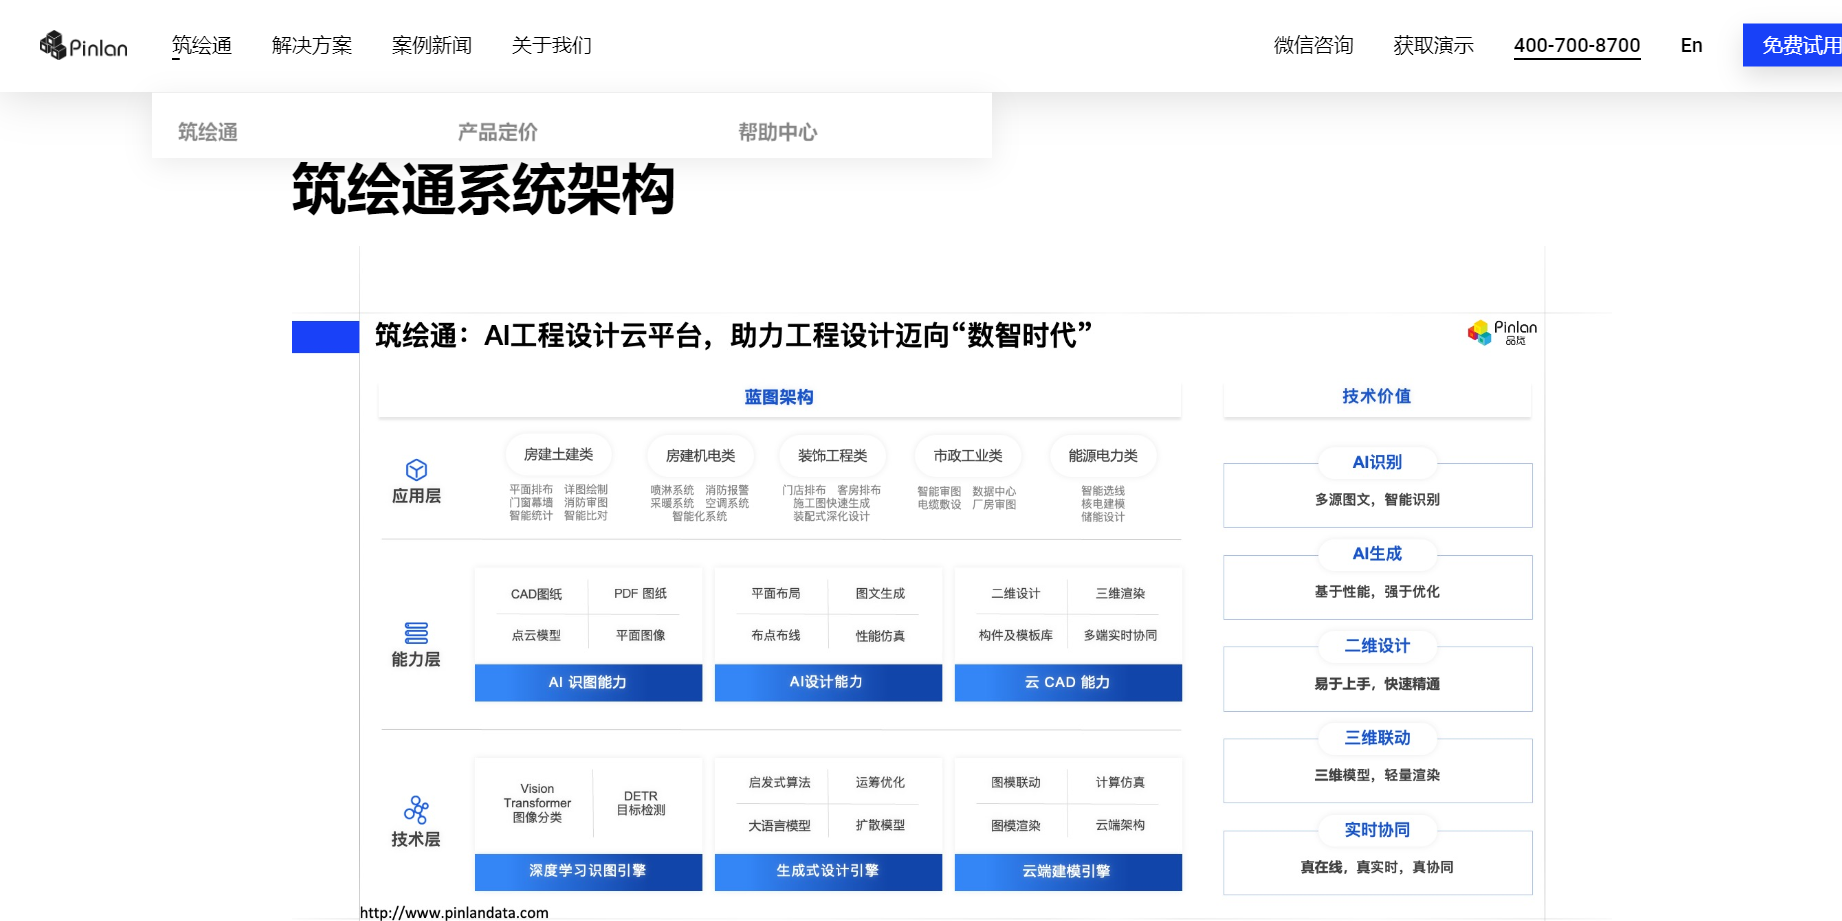The width and height of the screenshot is (1842, 921).
Task: Click the cube icon above 应用层
Action: (x=416, y=470)
